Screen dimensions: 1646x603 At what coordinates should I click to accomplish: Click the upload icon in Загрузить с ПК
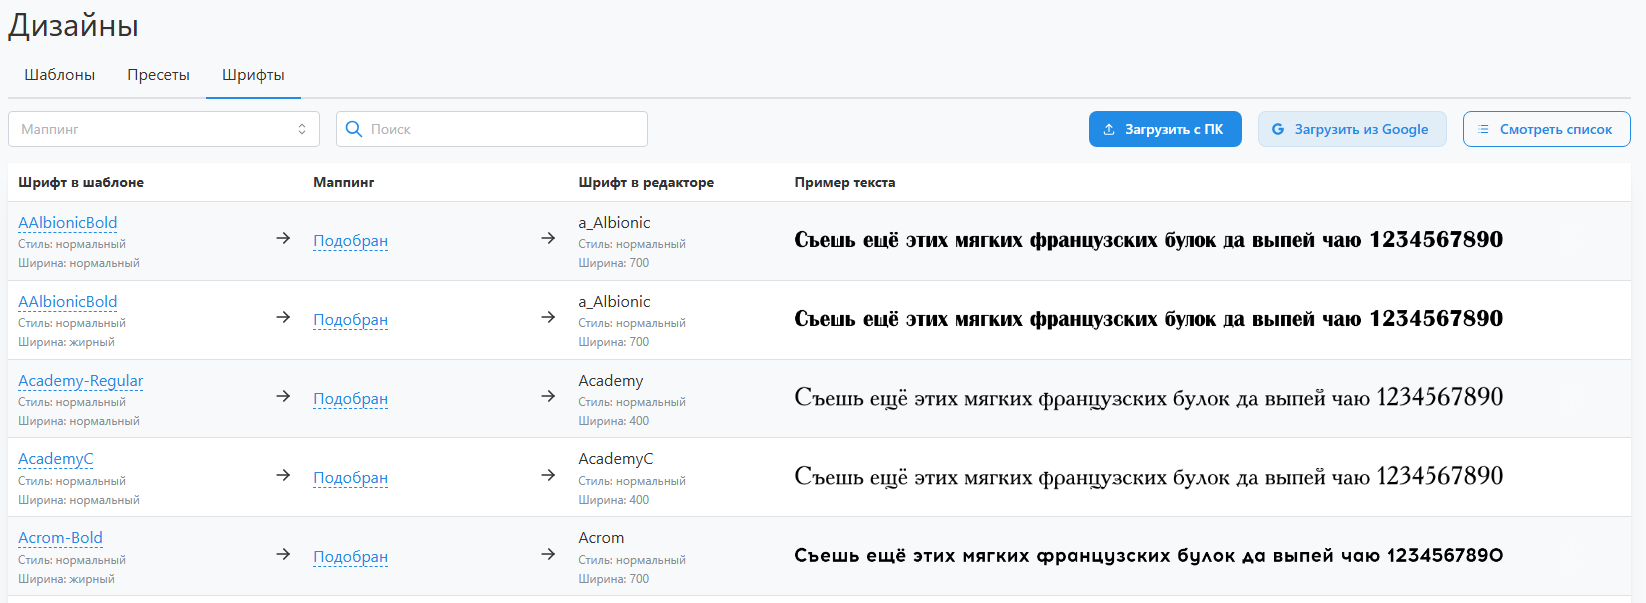coord(1109,129)
